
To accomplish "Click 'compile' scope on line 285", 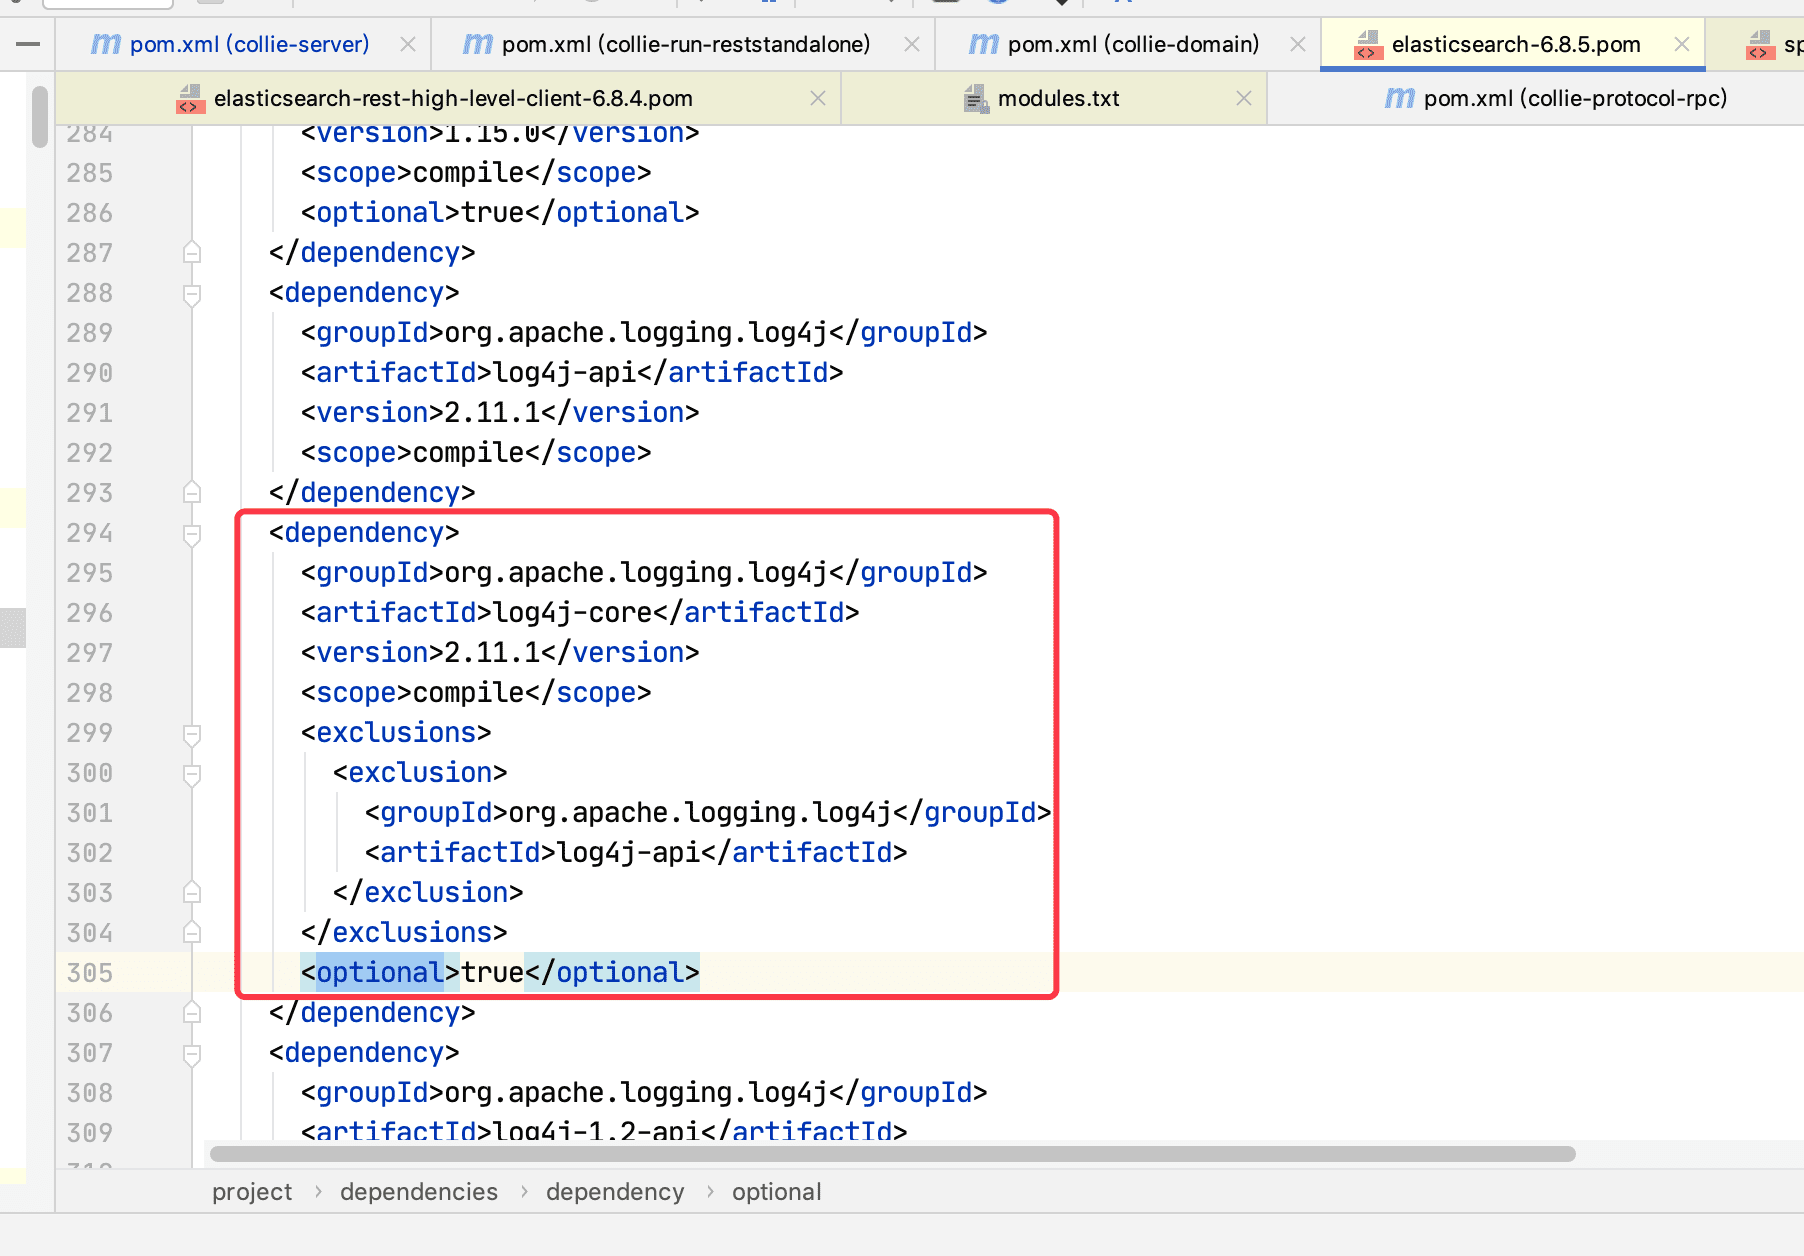I will point(468,172).
